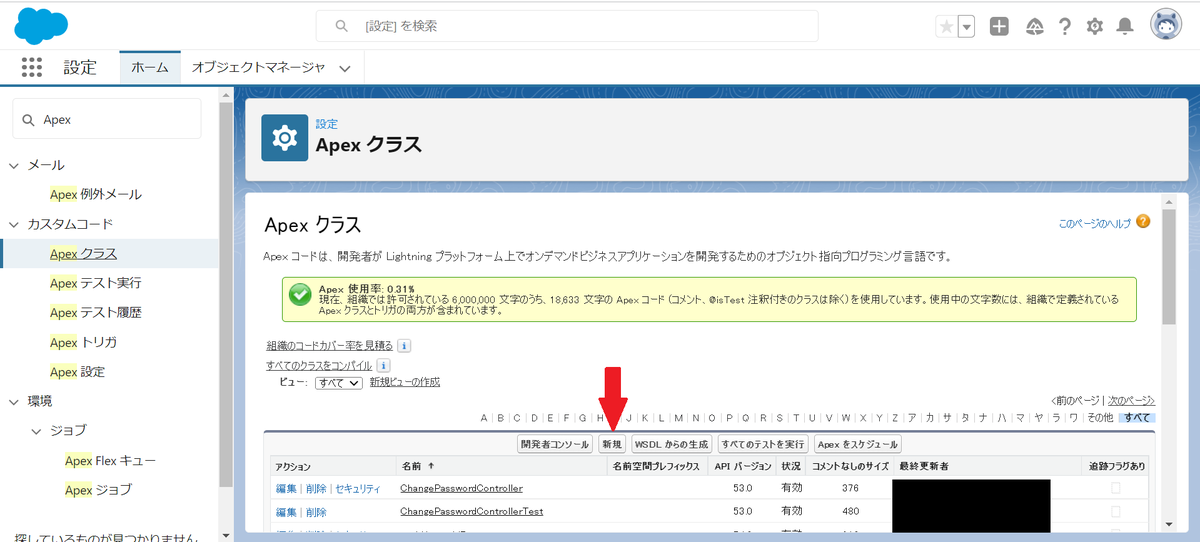
Task: Toggle trace flag checkbox for ChangePasswordController
Action: point(1115,488)
